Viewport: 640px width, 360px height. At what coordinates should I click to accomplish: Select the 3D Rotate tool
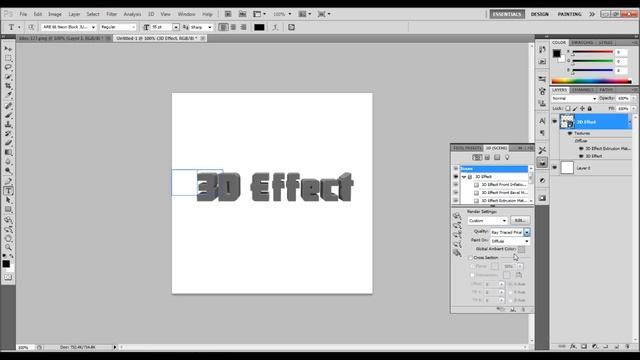8,220
